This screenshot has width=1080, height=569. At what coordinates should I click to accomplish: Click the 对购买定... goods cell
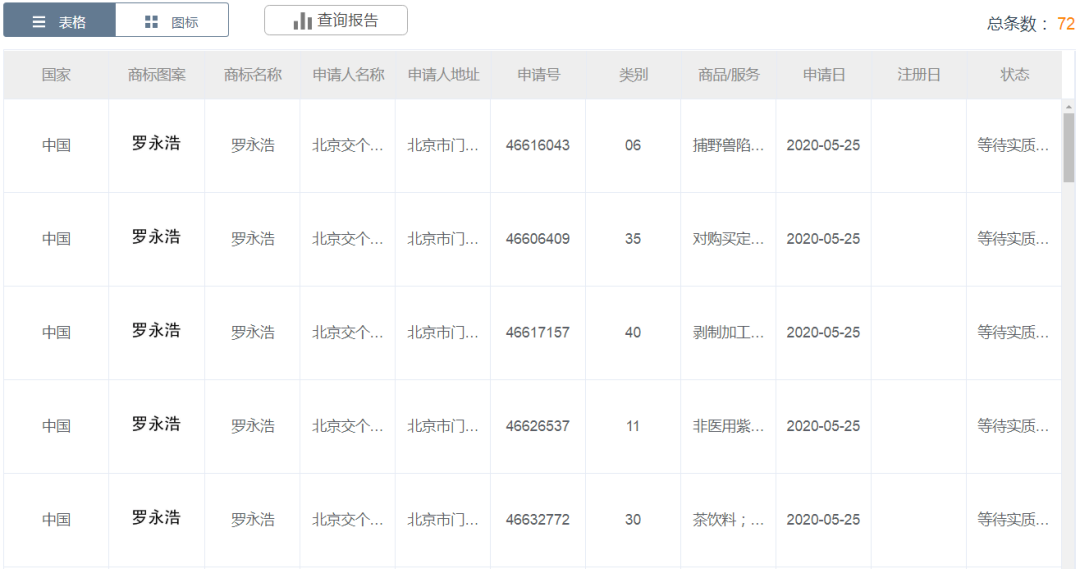[x=728, y=239]
